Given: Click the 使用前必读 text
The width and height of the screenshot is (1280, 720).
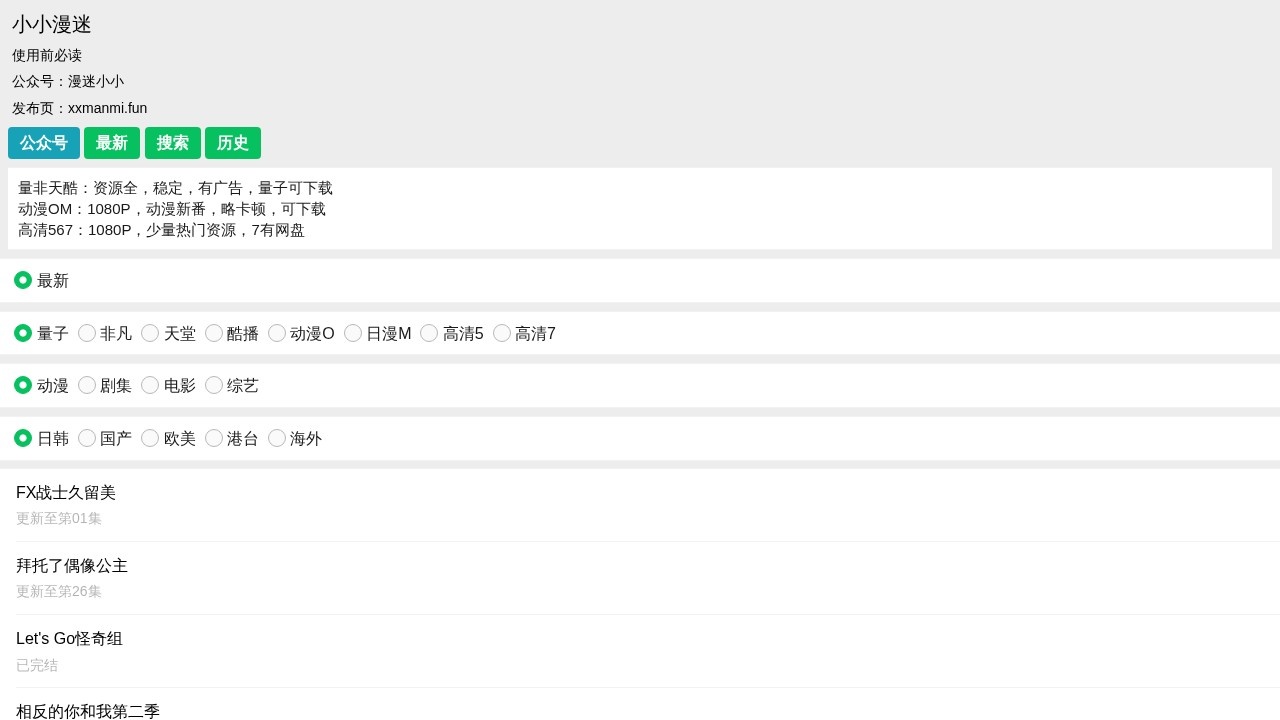Looking at the screenshot, I should tap(47, 55).
